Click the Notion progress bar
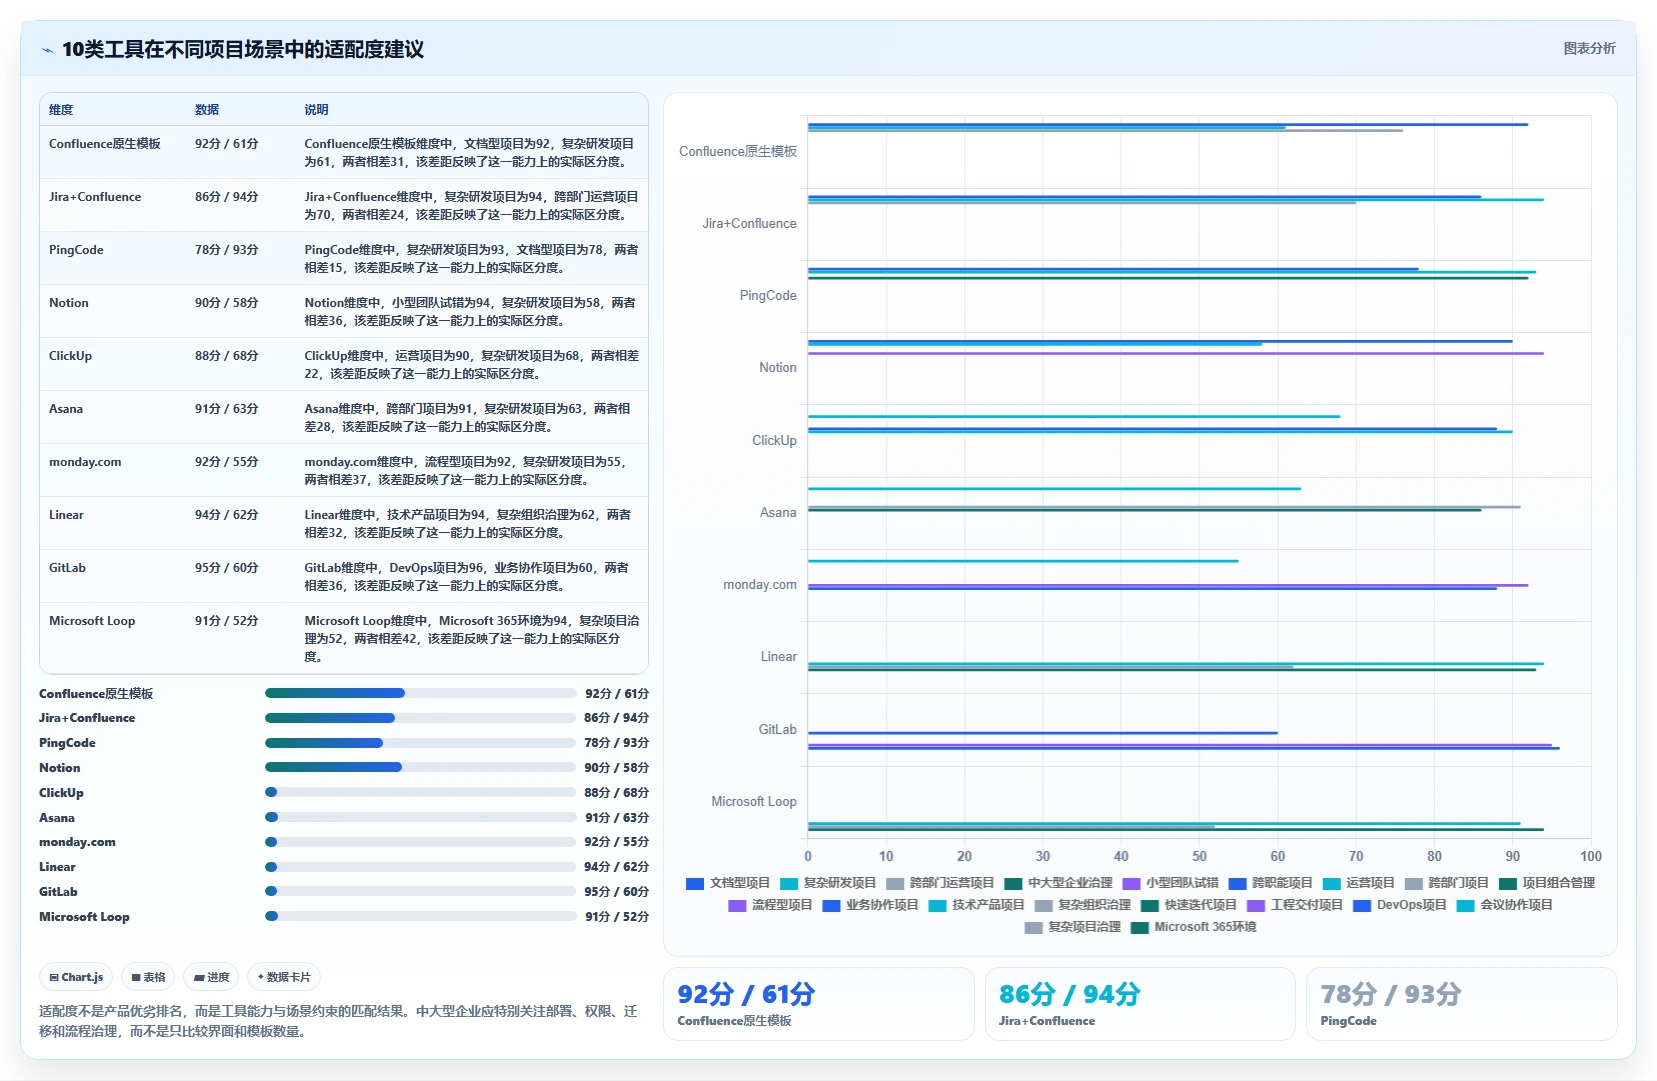This screenshot has height=1081, width=1657. coord(420,767)
